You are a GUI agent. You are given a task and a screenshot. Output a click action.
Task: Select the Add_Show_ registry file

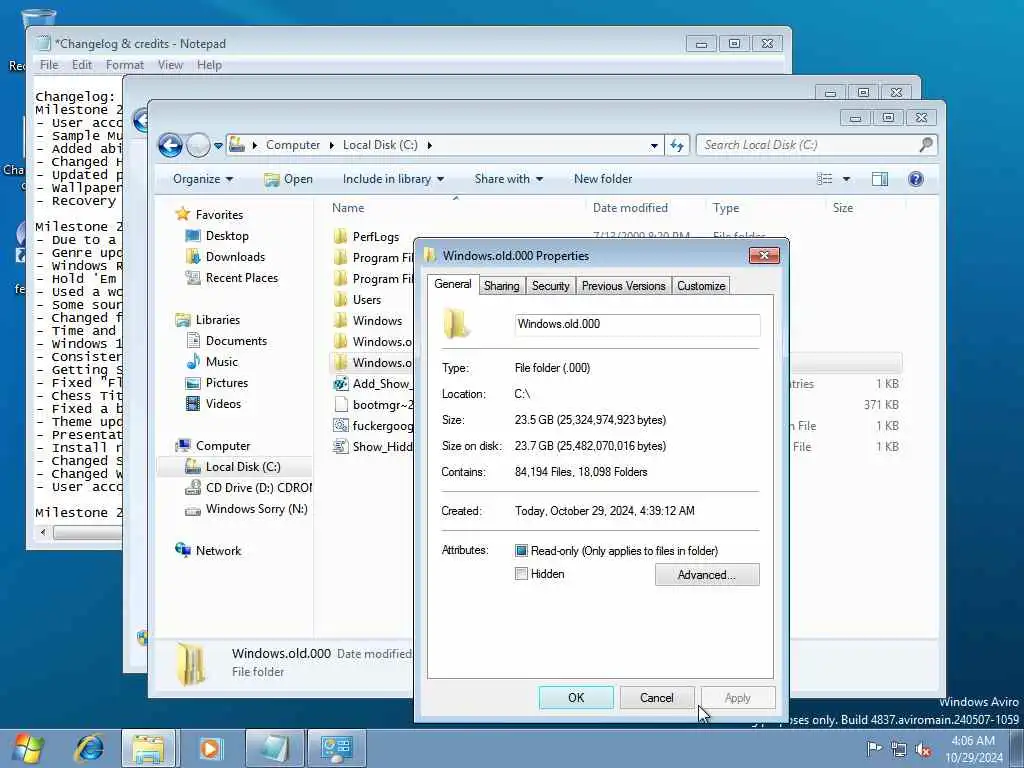[x=373, y=383]
